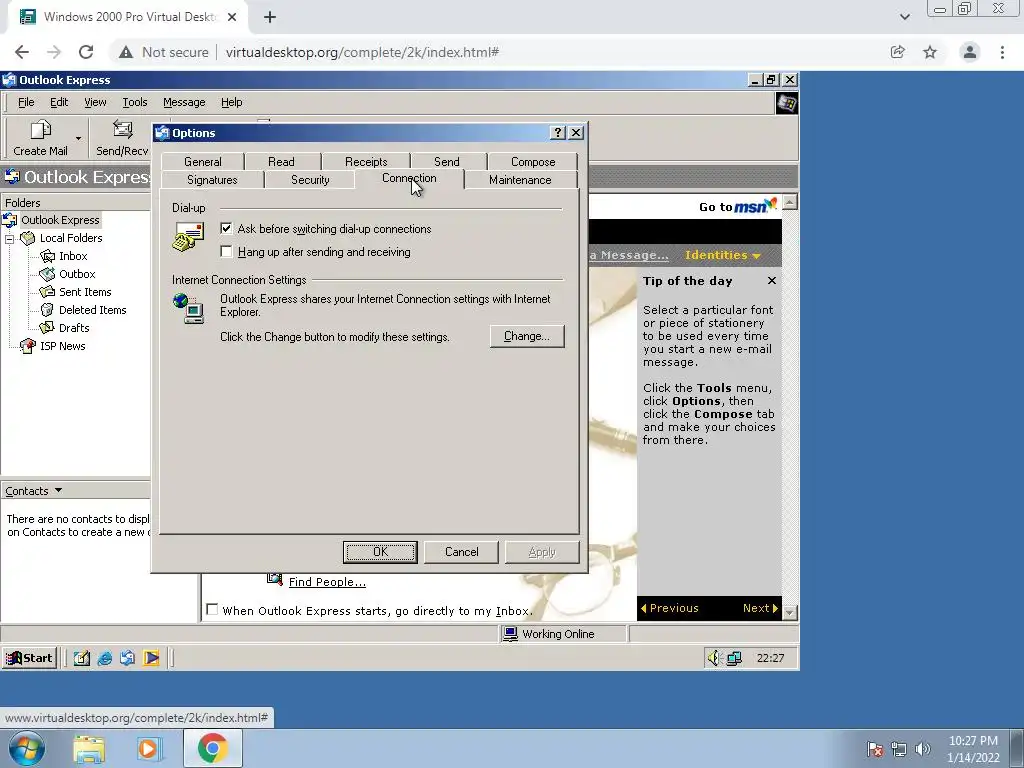Launch Outlook Express from quick launch
Viewport: 1024px width, 768px height.
click(x=127, y=658)
